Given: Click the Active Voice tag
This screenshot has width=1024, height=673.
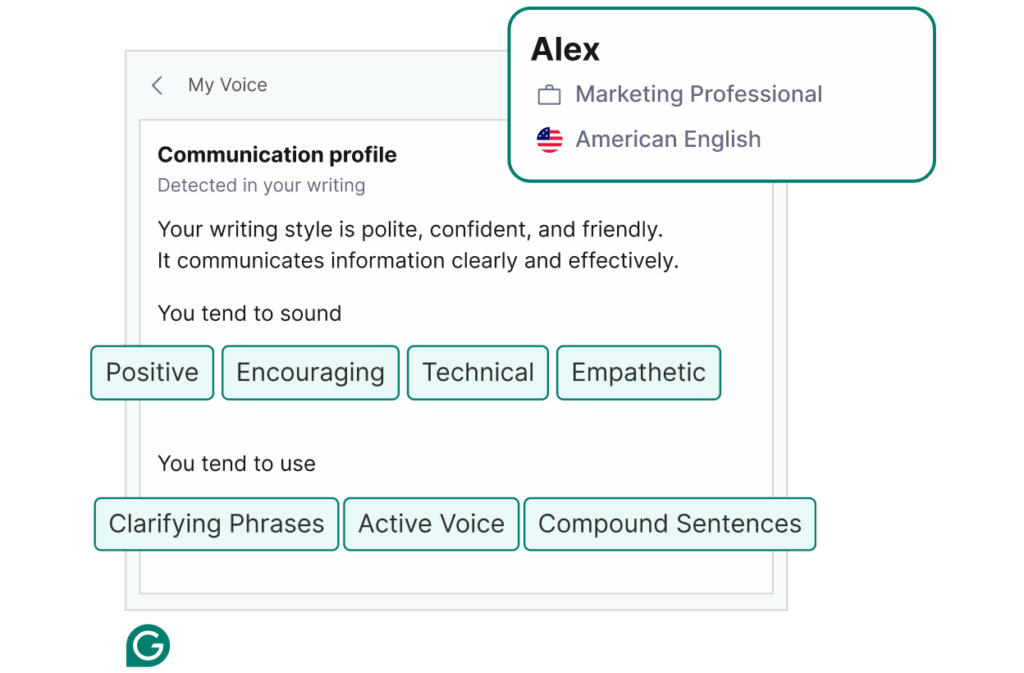Looking at the screenshot, I should (431, 524).
